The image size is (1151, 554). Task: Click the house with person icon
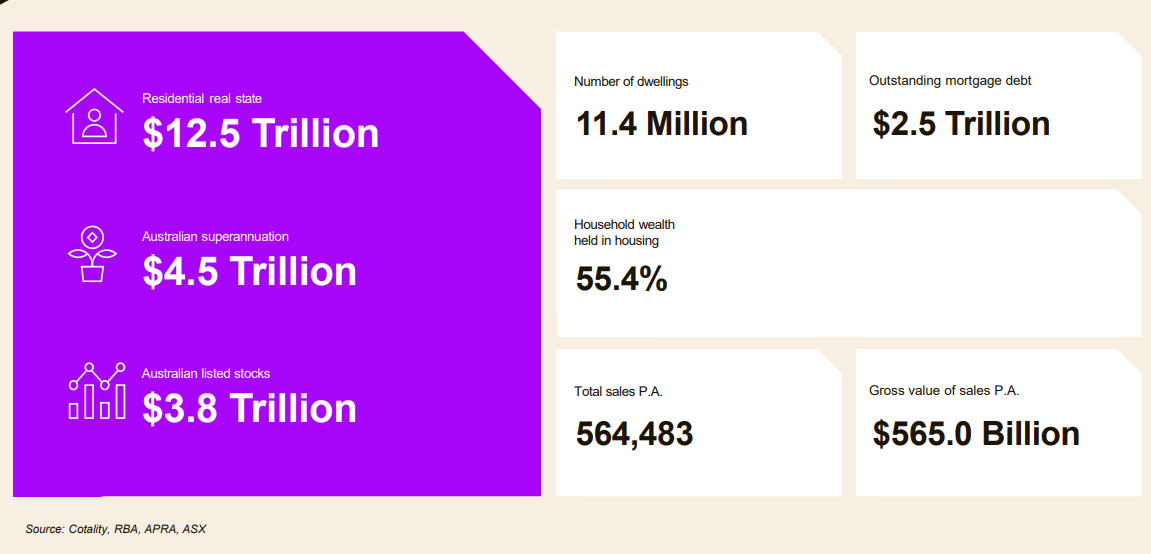tap(94, 116)
